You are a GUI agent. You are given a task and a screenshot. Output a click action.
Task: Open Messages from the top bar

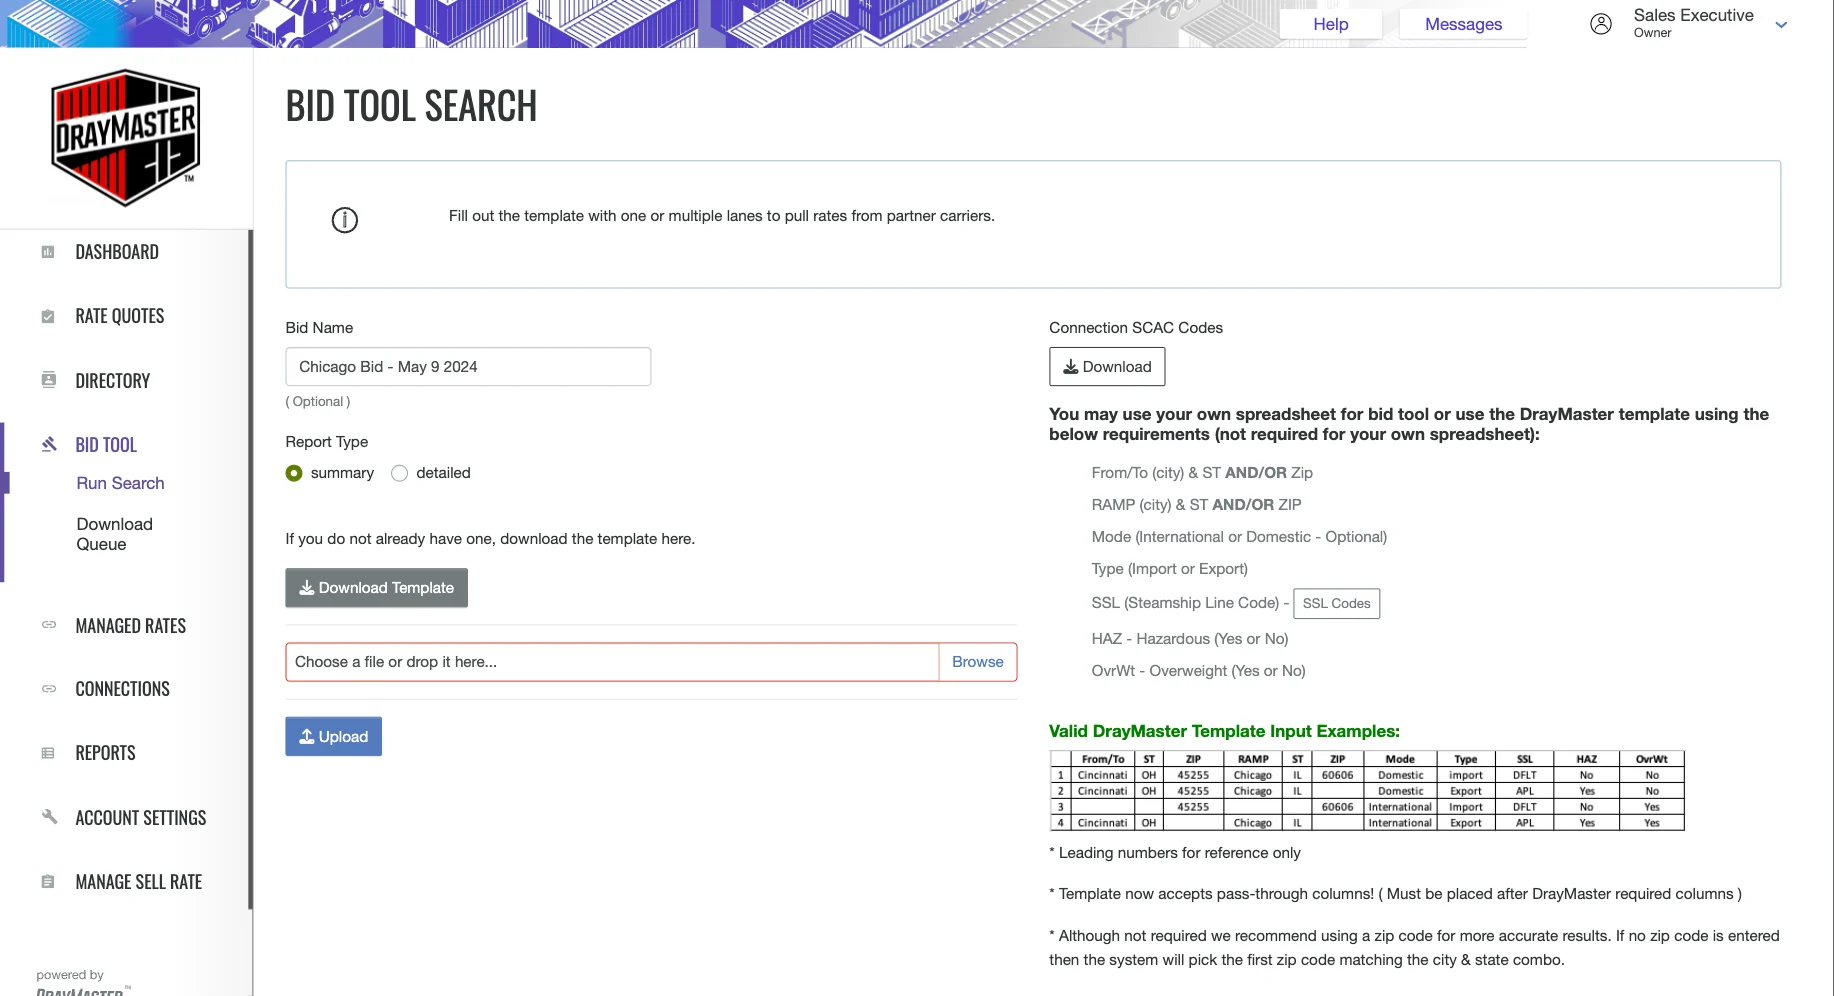click(x=1463, y=24)
